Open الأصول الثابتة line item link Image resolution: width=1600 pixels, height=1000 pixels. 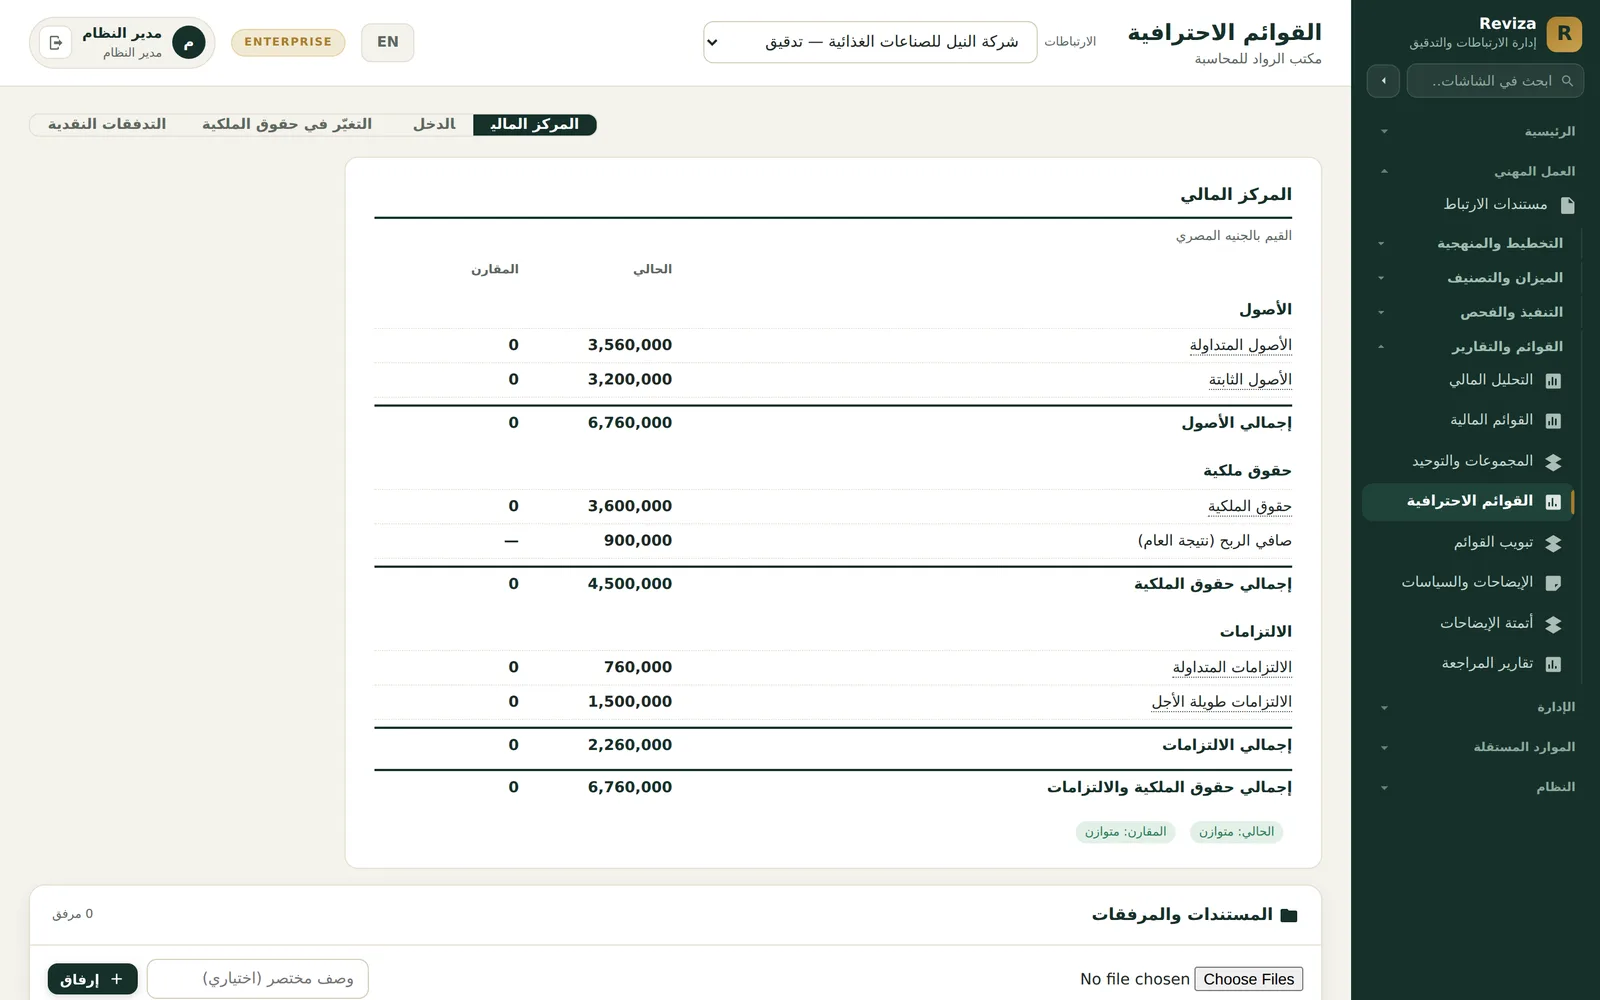(1250, 380)
